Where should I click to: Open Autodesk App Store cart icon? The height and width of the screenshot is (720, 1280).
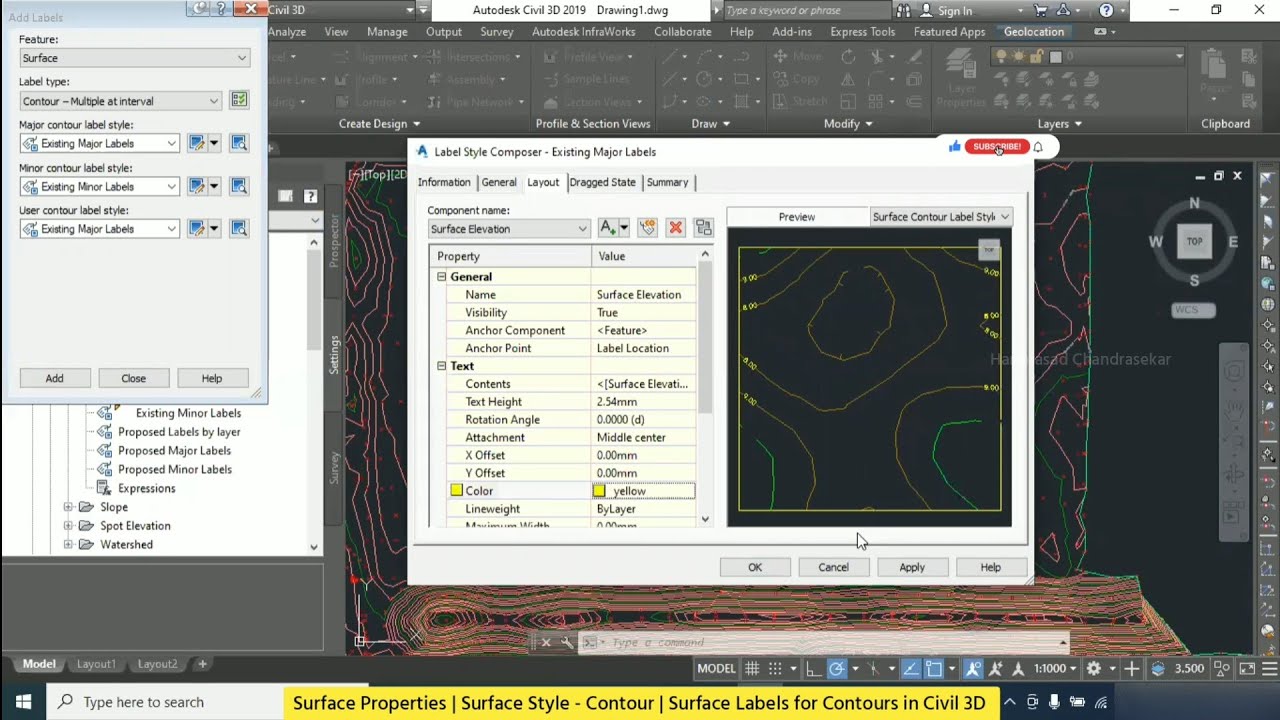coord(1040,10)
